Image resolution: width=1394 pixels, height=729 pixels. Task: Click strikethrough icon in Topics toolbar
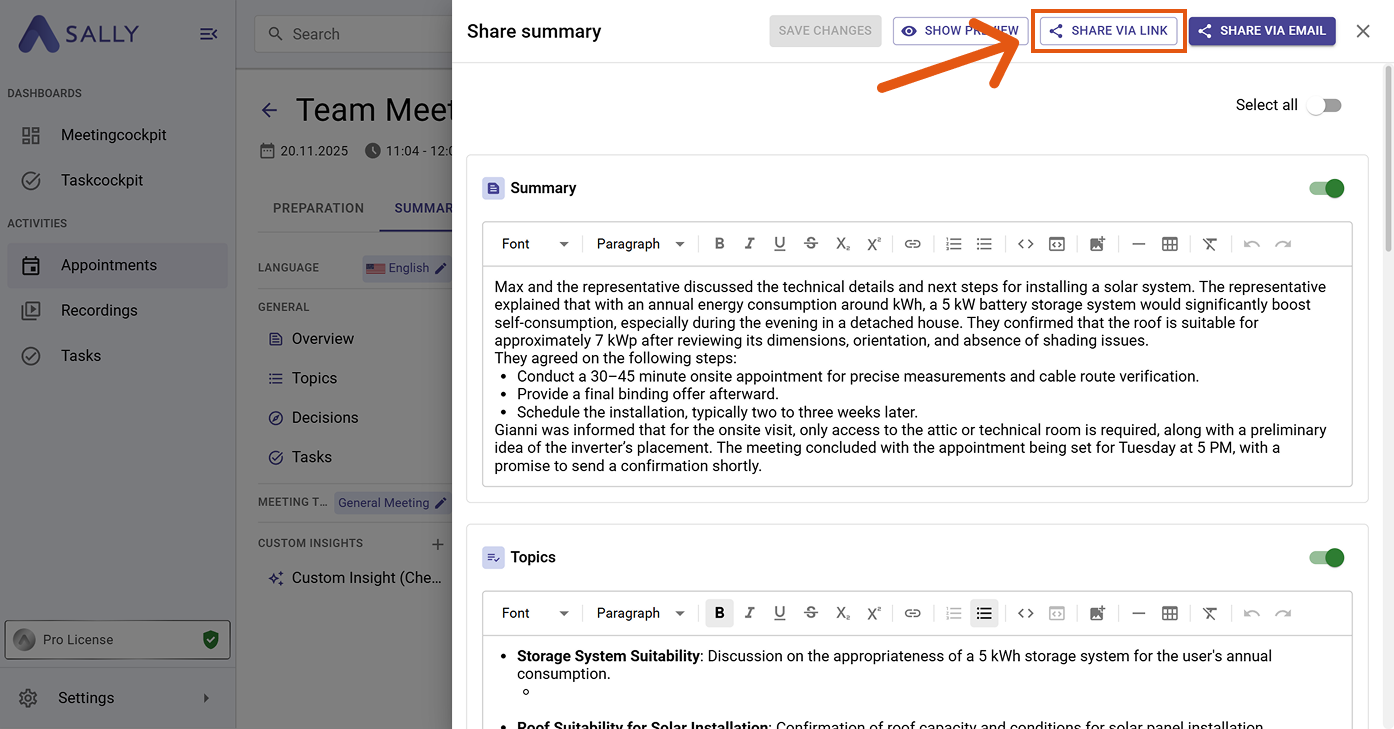(811, 613)
